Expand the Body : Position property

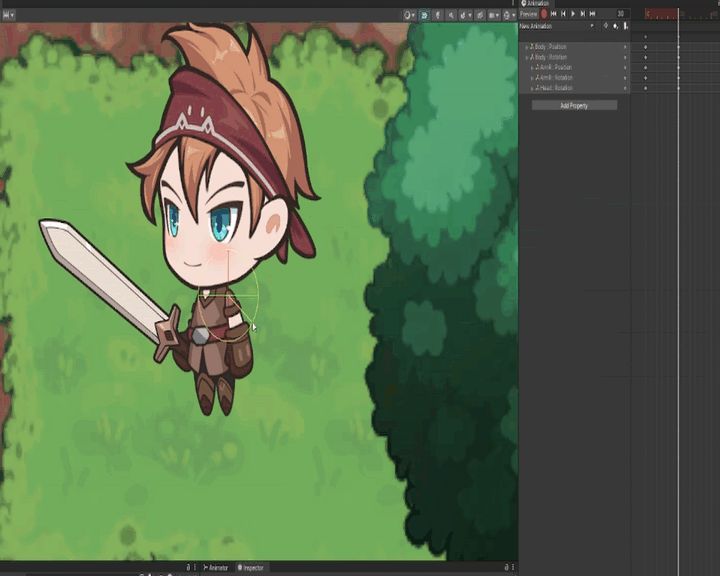point(527,47)
